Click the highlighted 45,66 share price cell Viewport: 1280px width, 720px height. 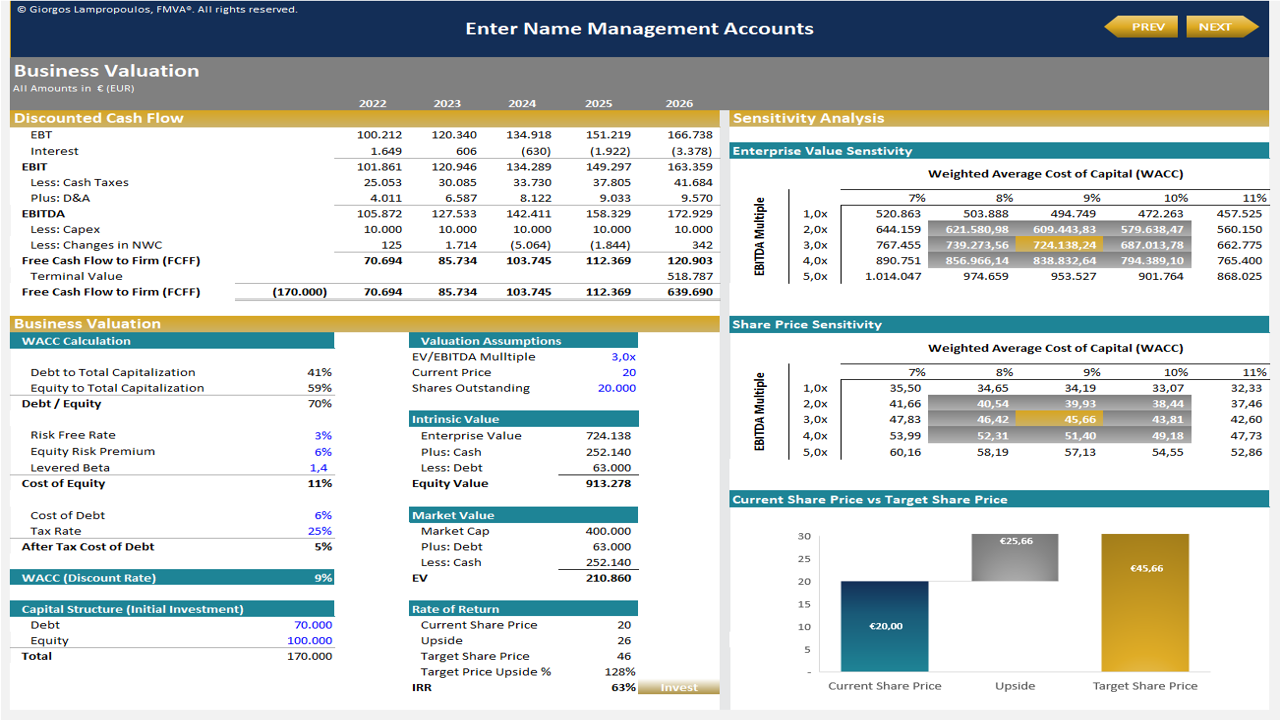point(1059,420)
